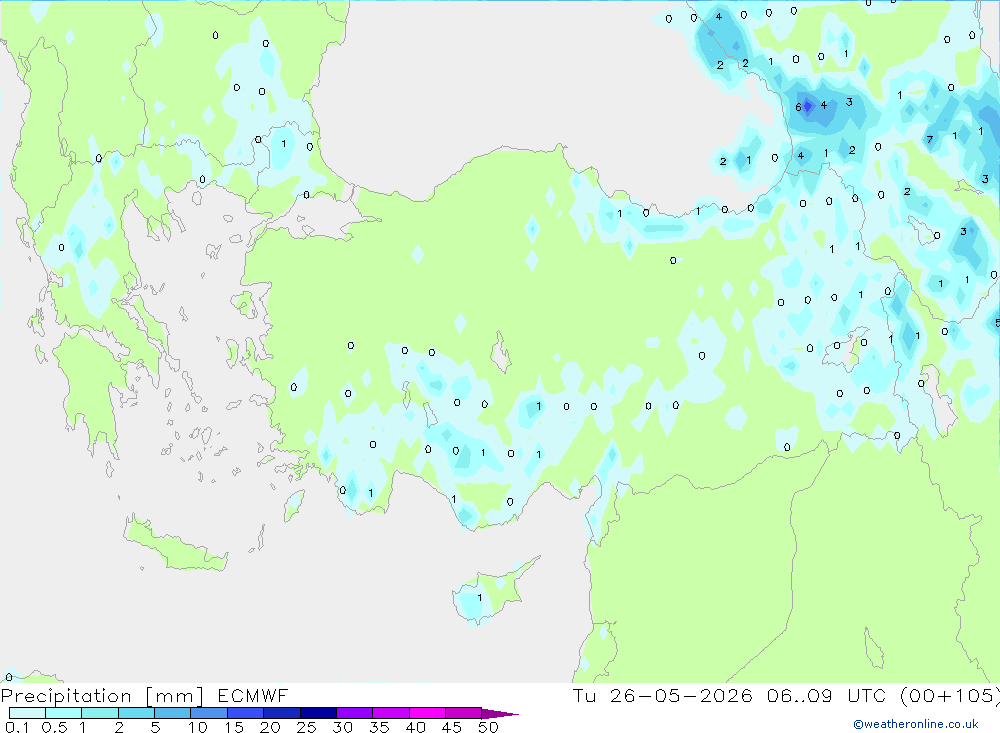Choose the 20–25 mm dark blue swatch

point(281,713)
